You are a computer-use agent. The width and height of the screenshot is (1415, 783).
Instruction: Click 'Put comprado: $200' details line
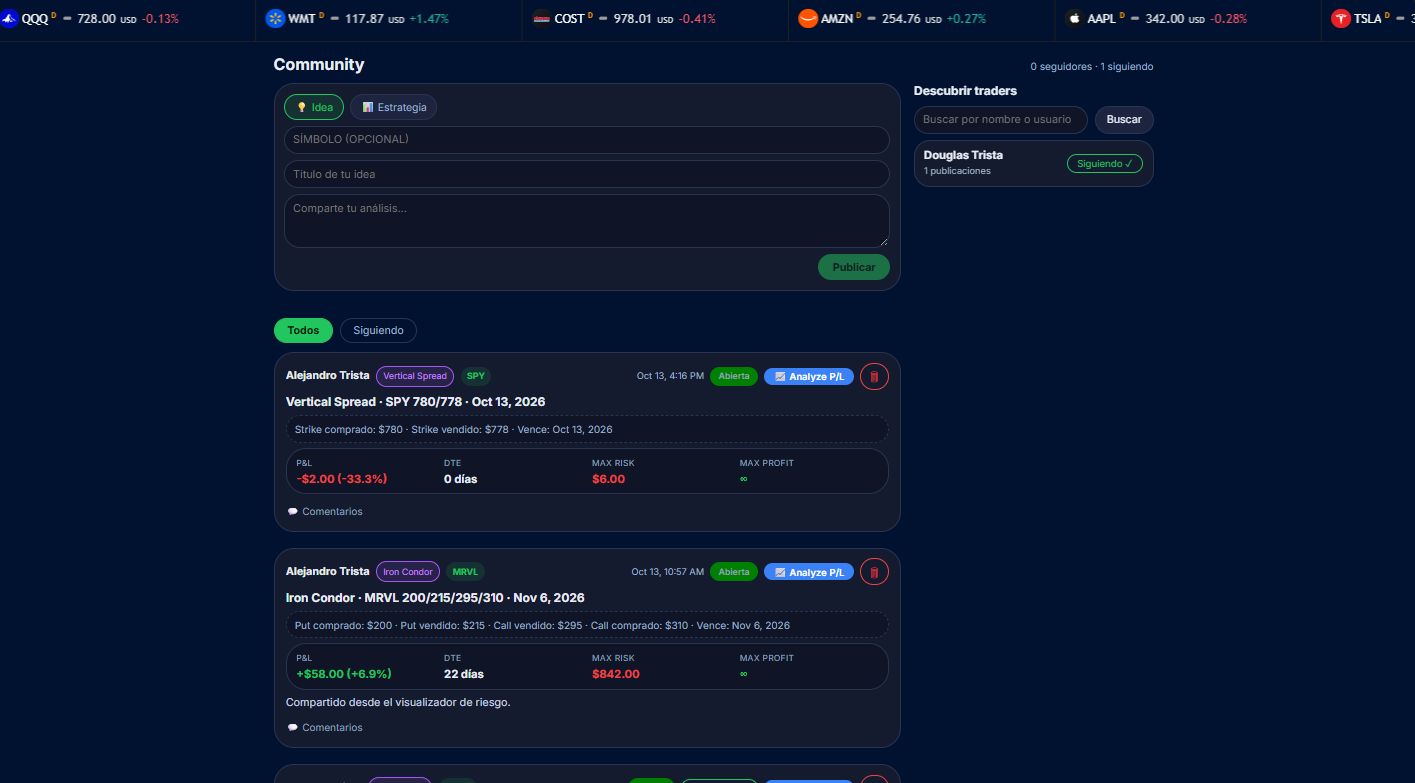(587, 625)
